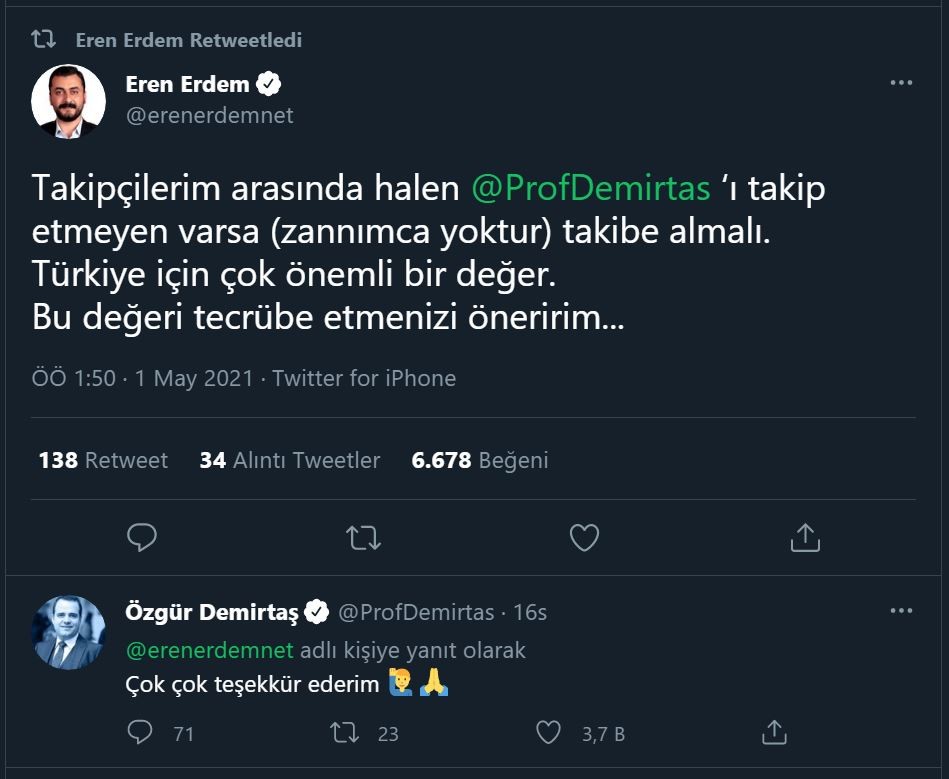
Task: View the 34 Alıntı Tweetler list
Action: point(290,460)
